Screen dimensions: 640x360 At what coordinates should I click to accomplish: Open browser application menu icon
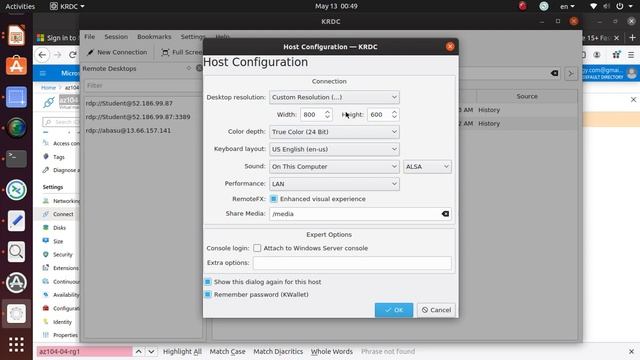click(x=631, y=55)
